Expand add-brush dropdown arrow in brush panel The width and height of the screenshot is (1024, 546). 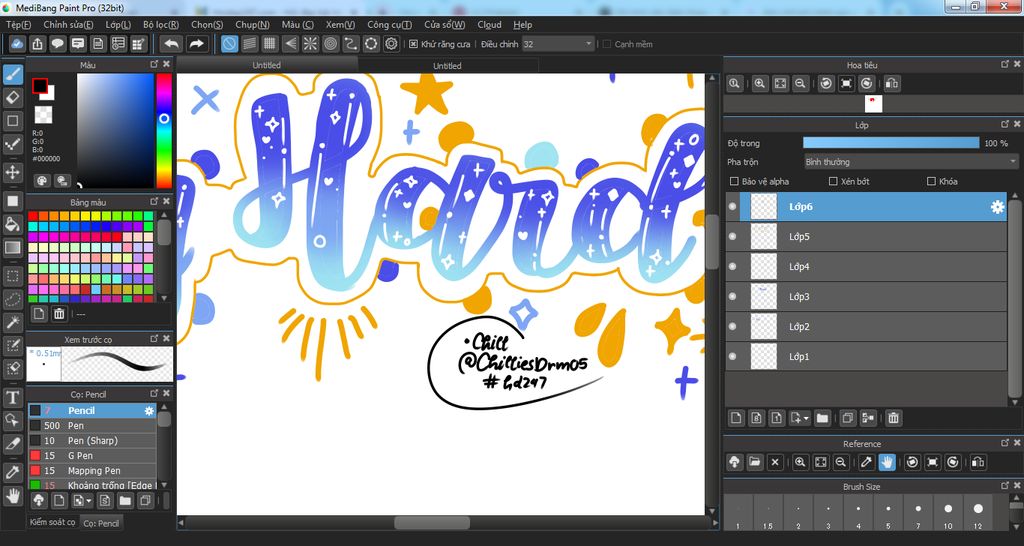pyautogui.click(x=89, y=501)
